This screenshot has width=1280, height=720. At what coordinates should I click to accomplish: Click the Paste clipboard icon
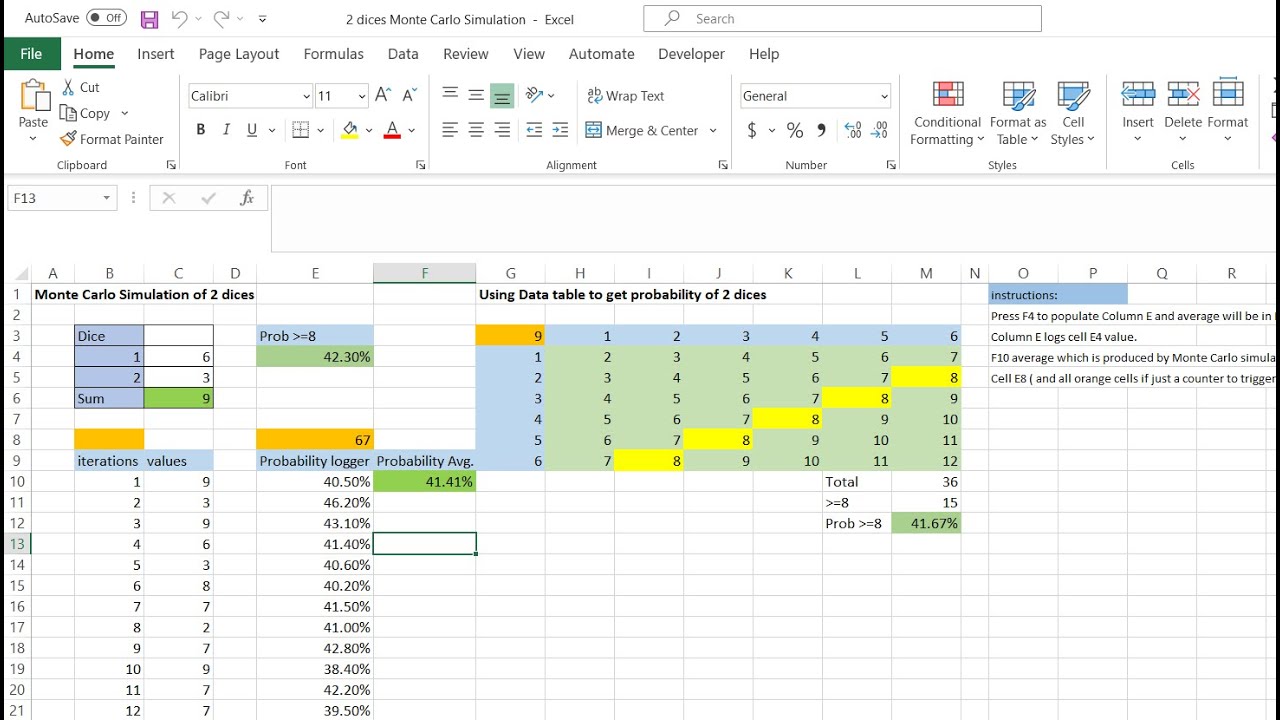tap(33, 96)
